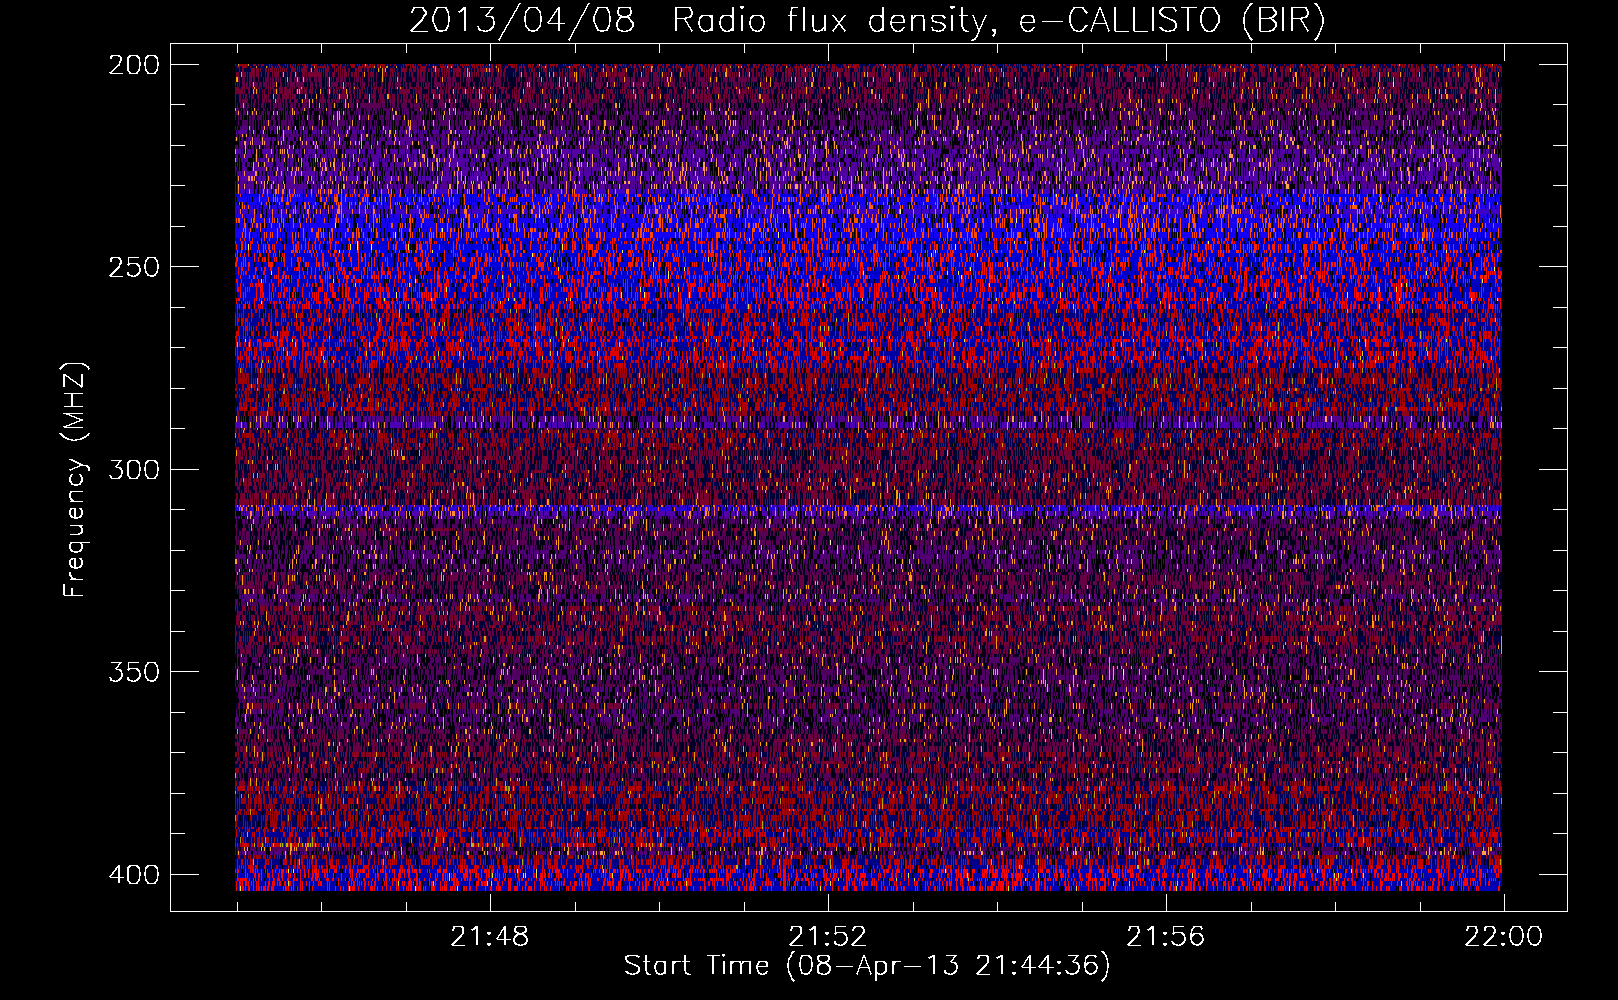Screen dimensions: 1618x1000
Task: Click the 350 frequency tick label
Action: coord(133,671)
